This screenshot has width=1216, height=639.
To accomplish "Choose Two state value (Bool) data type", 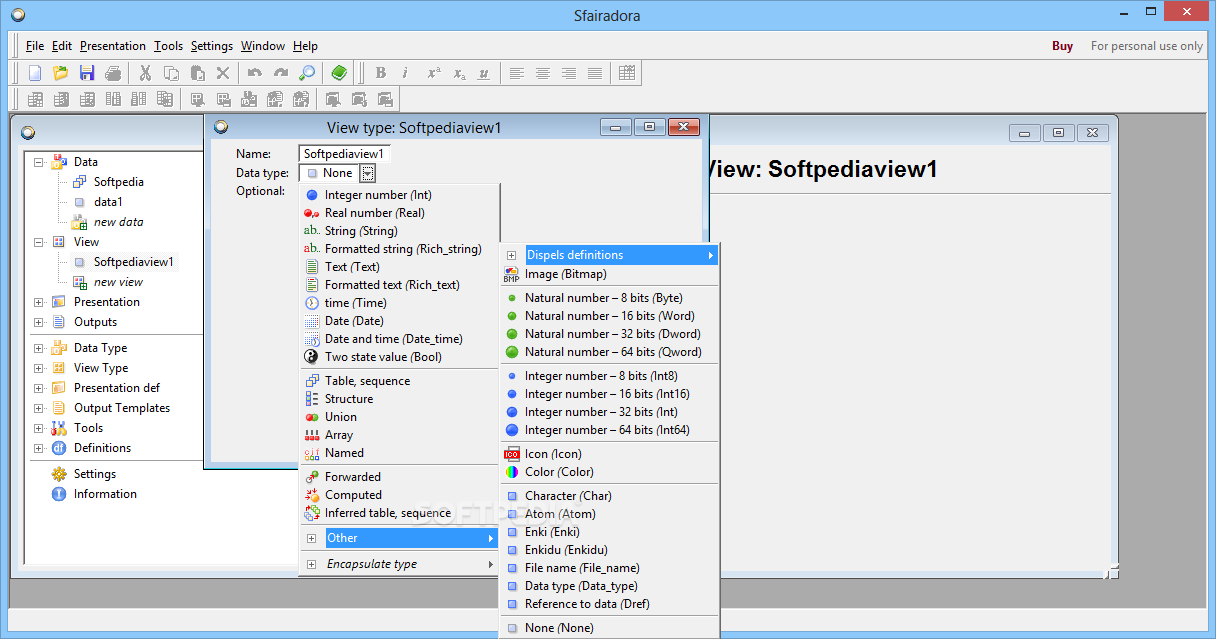I will pyautogui.click(x=400, y=357).
